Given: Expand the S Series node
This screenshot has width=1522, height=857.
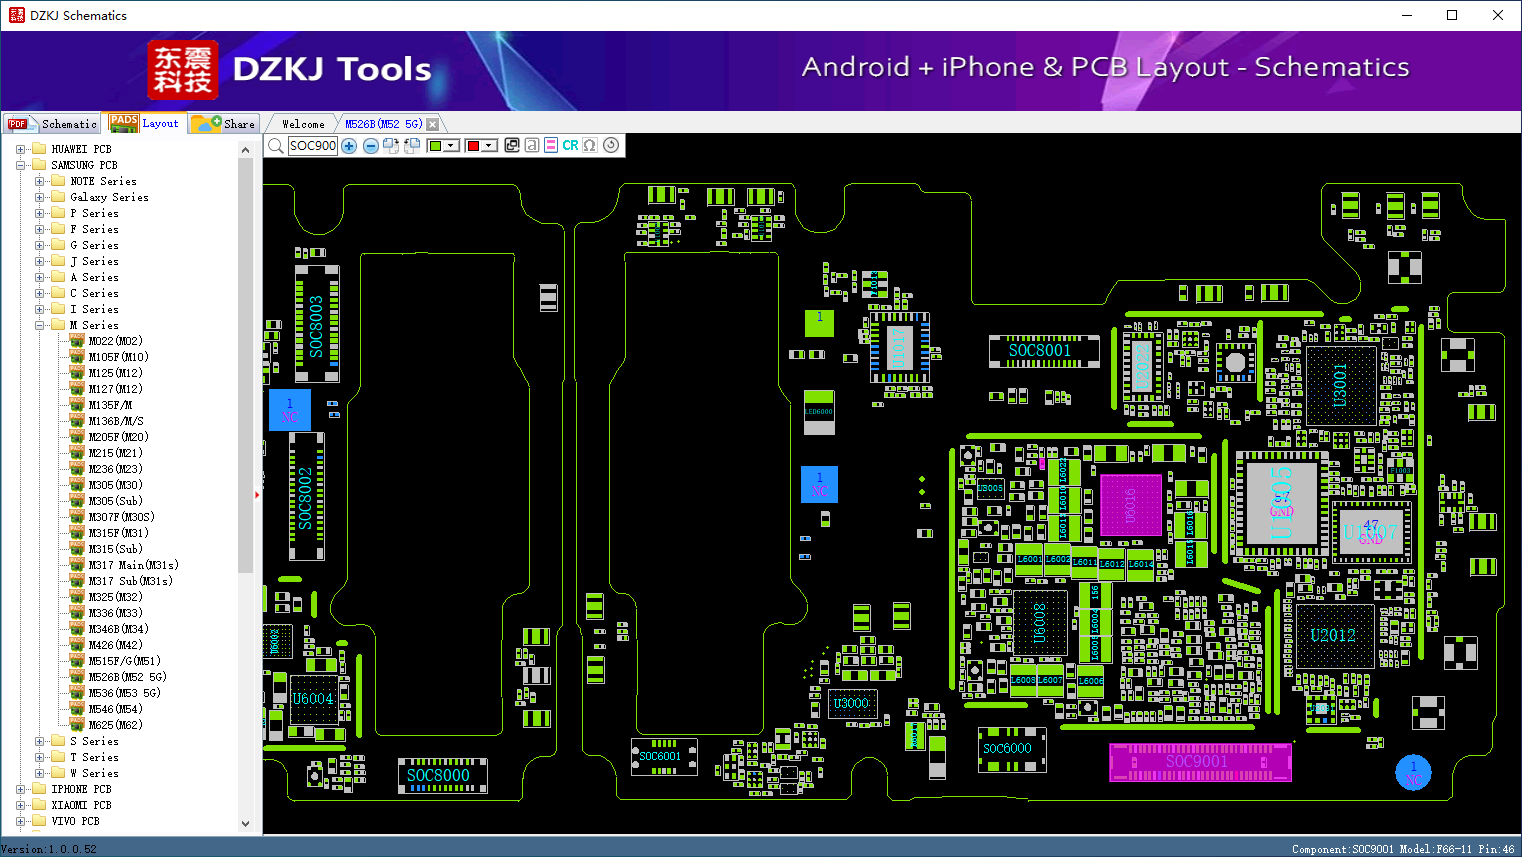Looking at the screenshot, I should click(x=39, y=741).
